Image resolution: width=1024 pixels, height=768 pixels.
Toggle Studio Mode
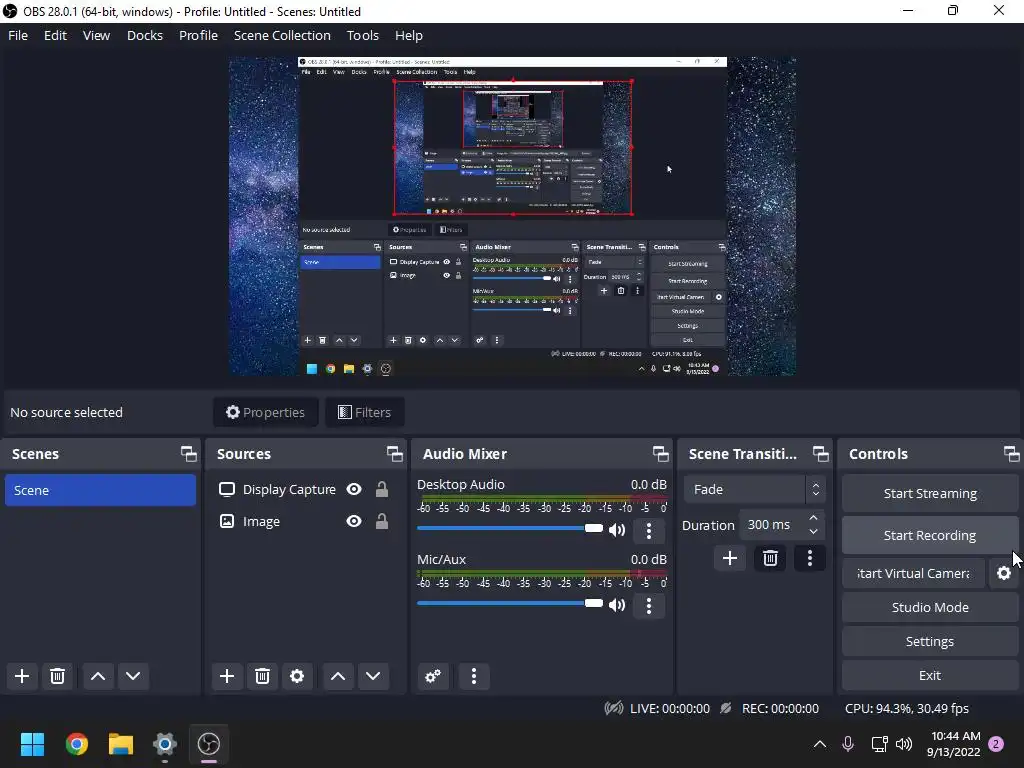coord(930,607)
